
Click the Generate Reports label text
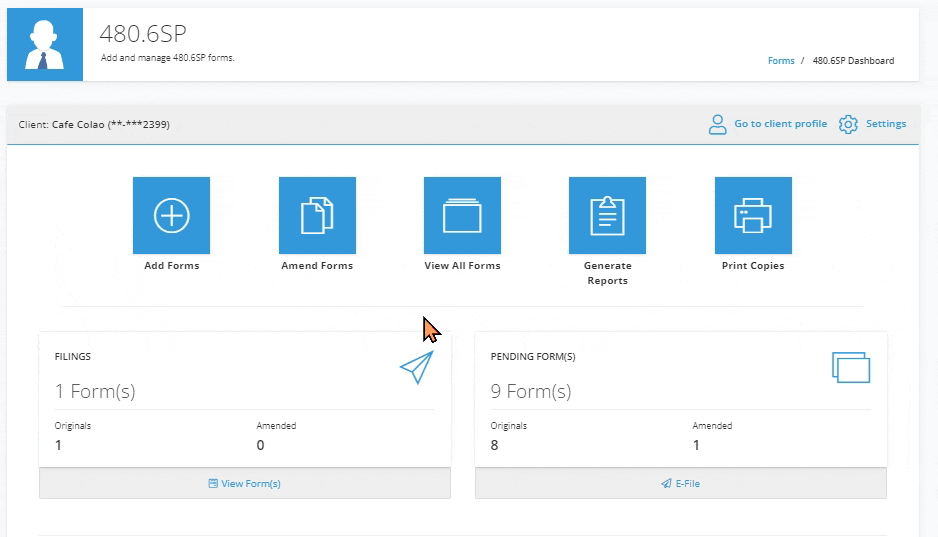click(x=607, y=273)
